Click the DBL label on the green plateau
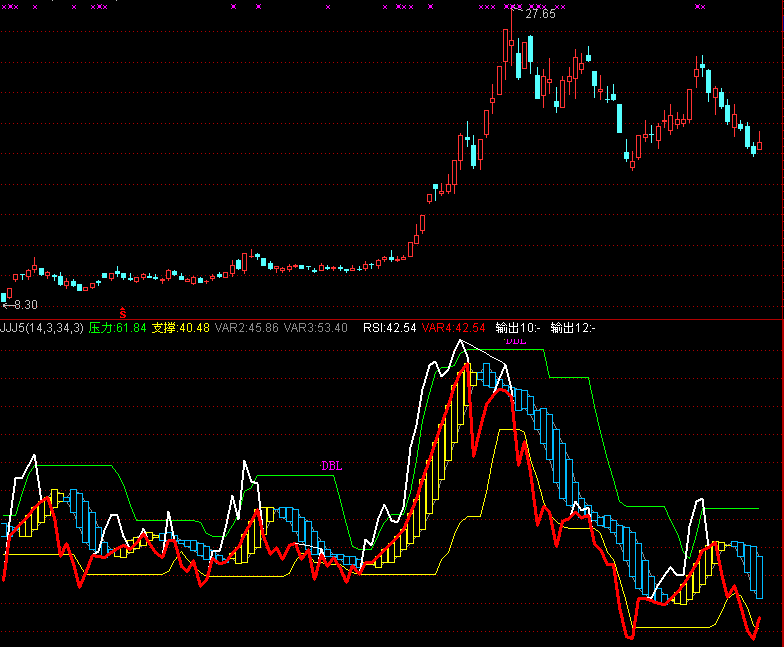 pos(330,466)
